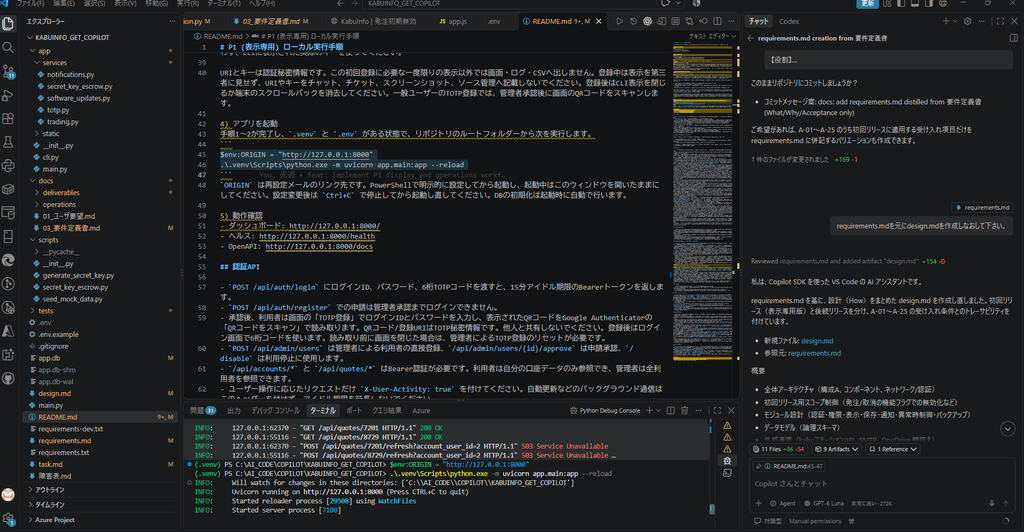The image size is (1024, 532).
Task: Open Markdown preview to the side
Action: click(662, 22)
